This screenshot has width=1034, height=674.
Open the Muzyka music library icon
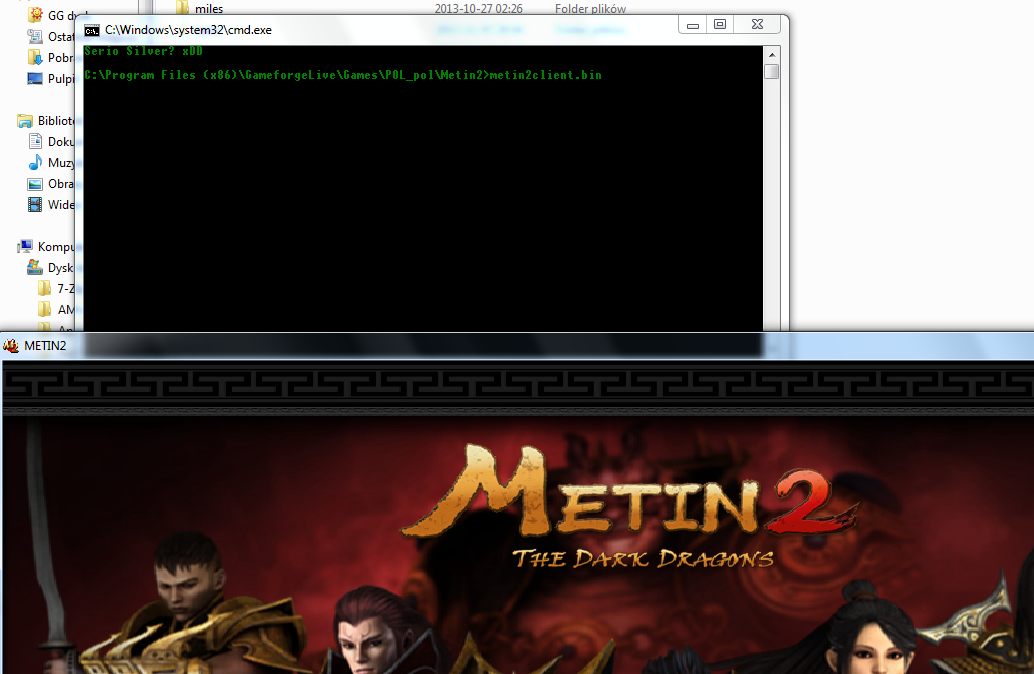(35, 162)
